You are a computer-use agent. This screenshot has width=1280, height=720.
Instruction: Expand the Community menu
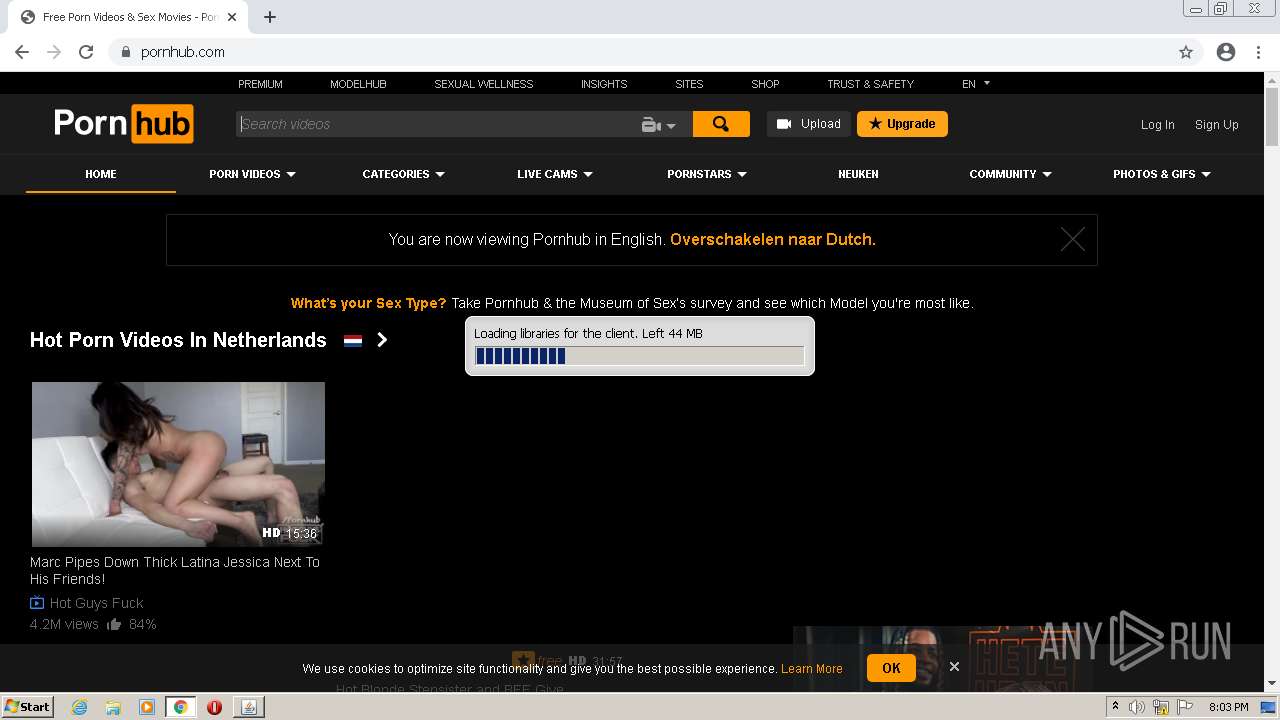point(1010,174)
